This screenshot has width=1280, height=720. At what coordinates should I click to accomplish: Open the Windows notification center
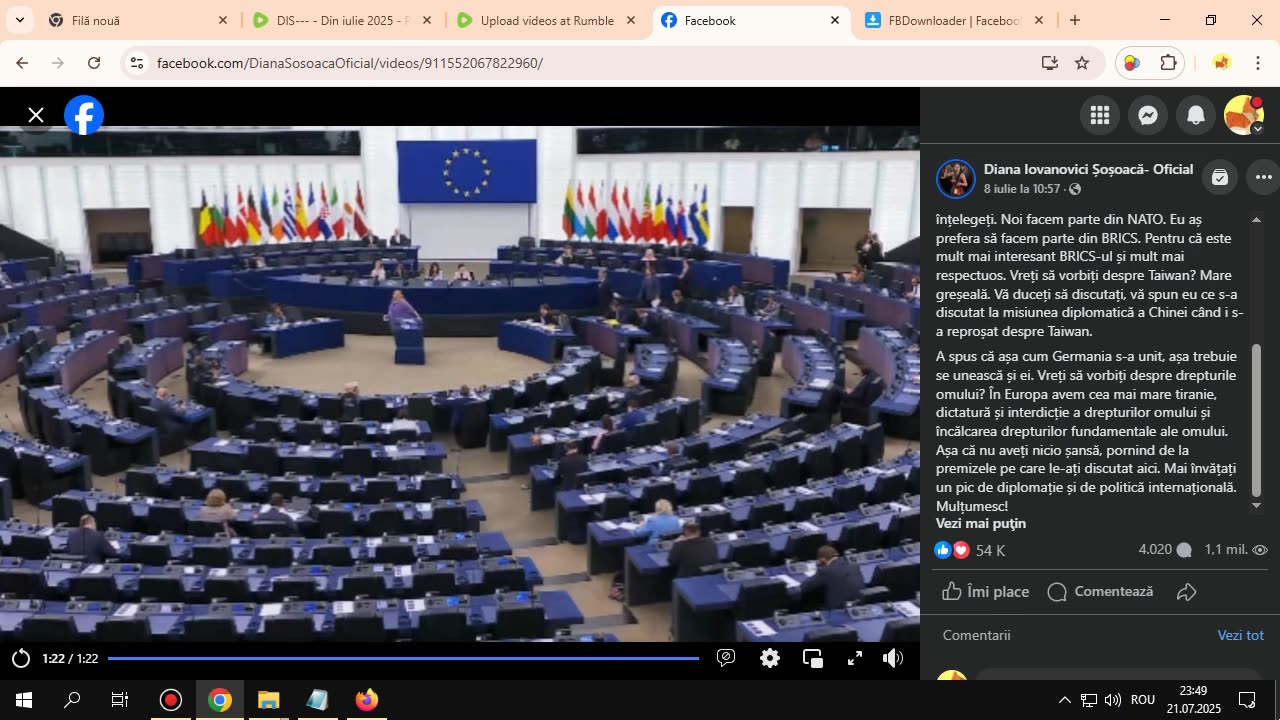tap(1247, 700)
